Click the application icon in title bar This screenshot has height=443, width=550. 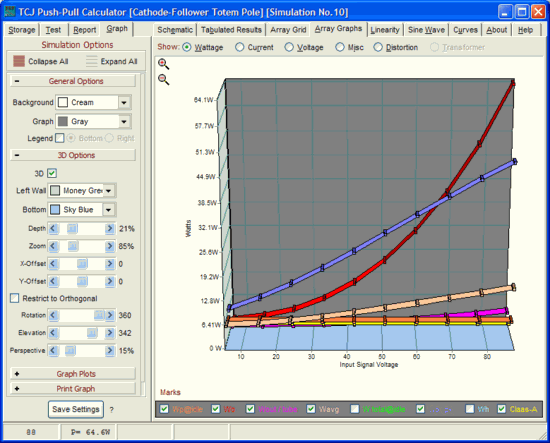(9, 12)
